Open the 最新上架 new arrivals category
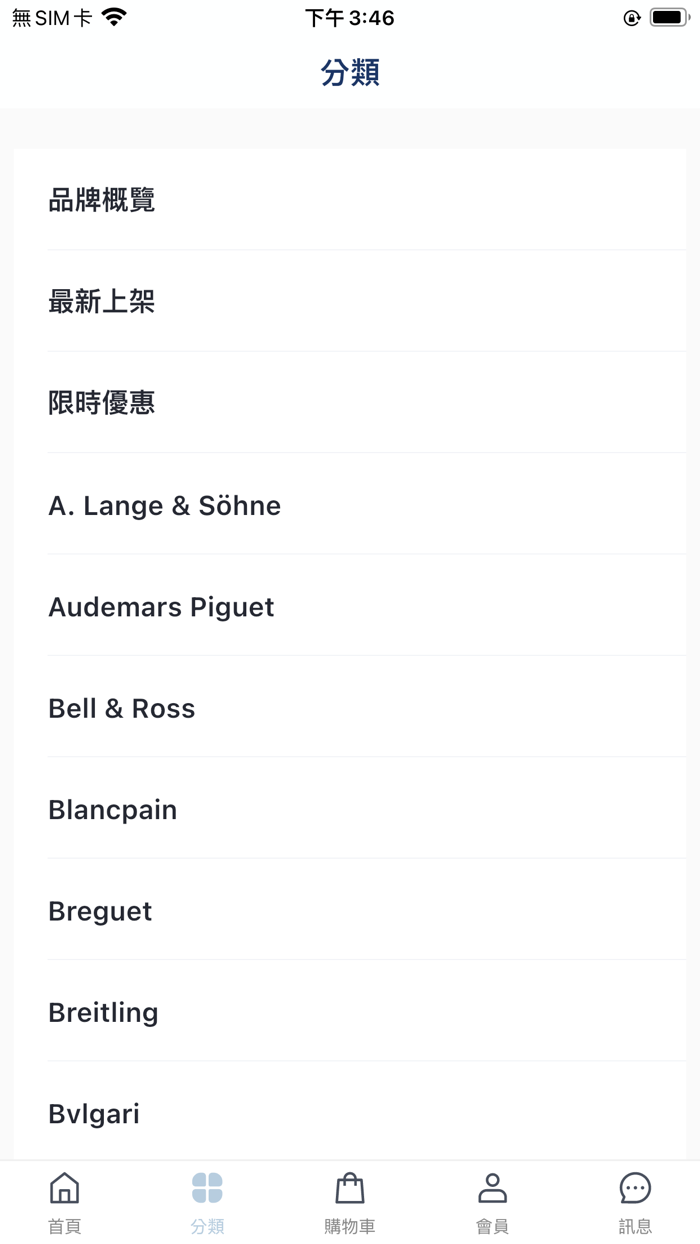Viewport: 700px width, 1244px height. (350, 301)
